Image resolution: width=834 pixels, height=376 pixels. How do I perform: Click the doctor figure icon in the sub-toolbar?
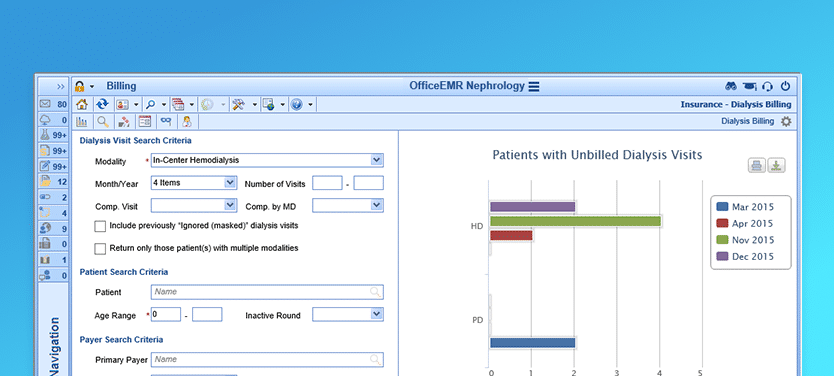[x=187, y=122]
